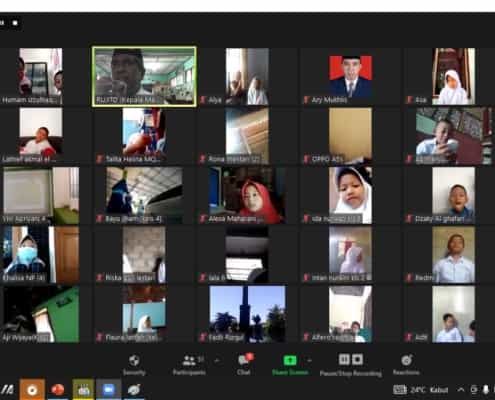Open the Reactions menu
The width and height of the screenshot is (495, 400).
coord(406,364)
